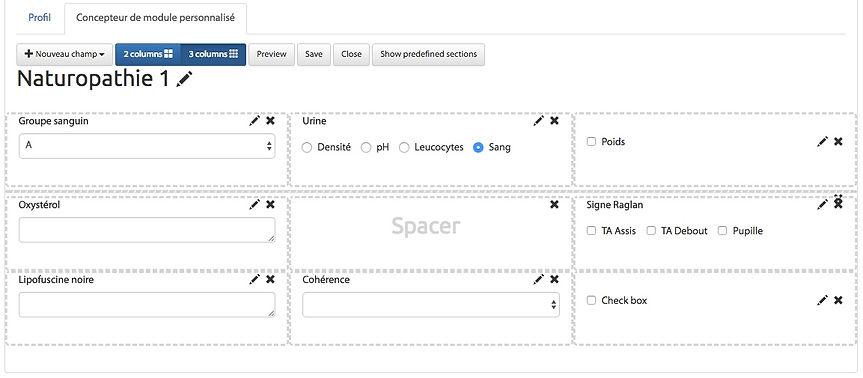Edit the Naturopathie 1 title pencil icon
Image resolution: width=863 pixels, height=378 pixels.
(184, 79)
